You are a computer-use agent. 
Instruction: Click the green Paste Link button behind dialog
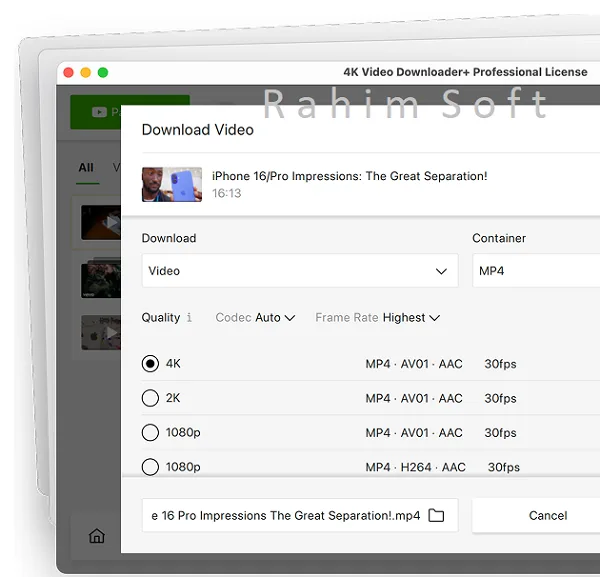[96, 112]
